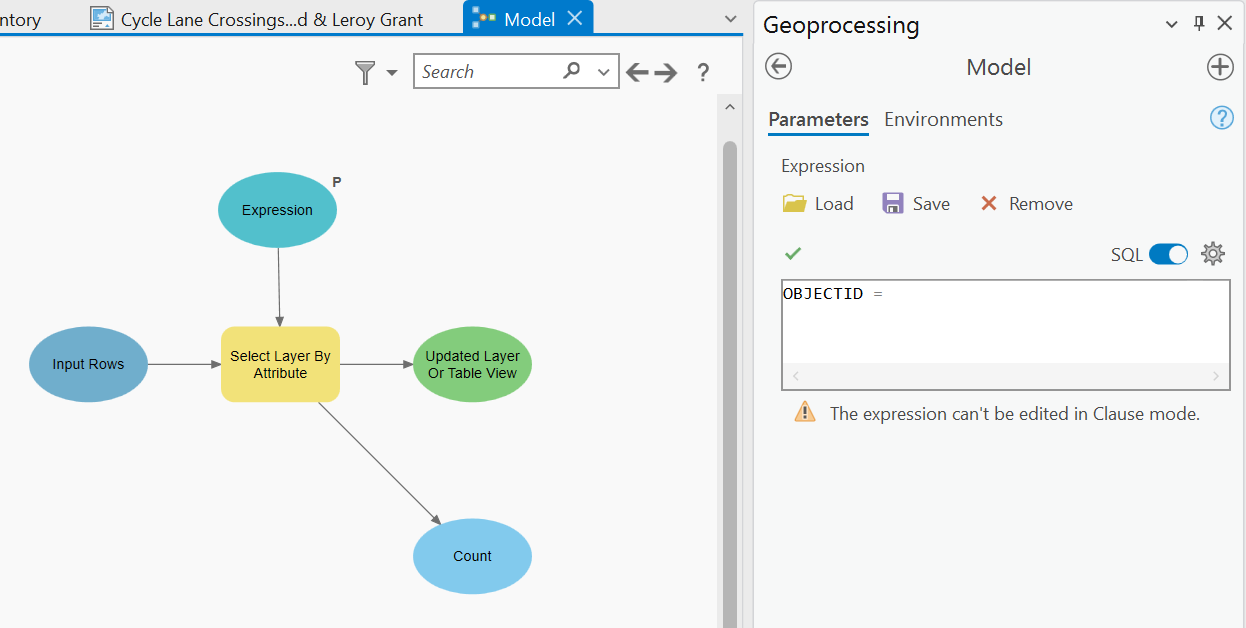Click the model view help question mark
Viewport: 1246px width, 628px height.
(x=703, y=72)
